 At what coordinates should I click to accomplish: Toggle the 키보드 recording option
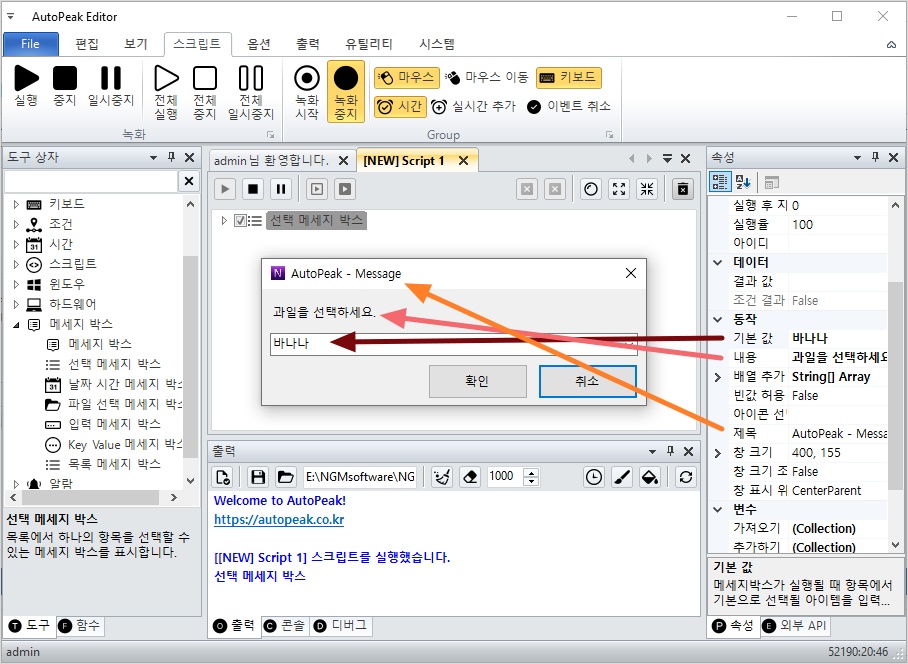click(x=569, y=77)
